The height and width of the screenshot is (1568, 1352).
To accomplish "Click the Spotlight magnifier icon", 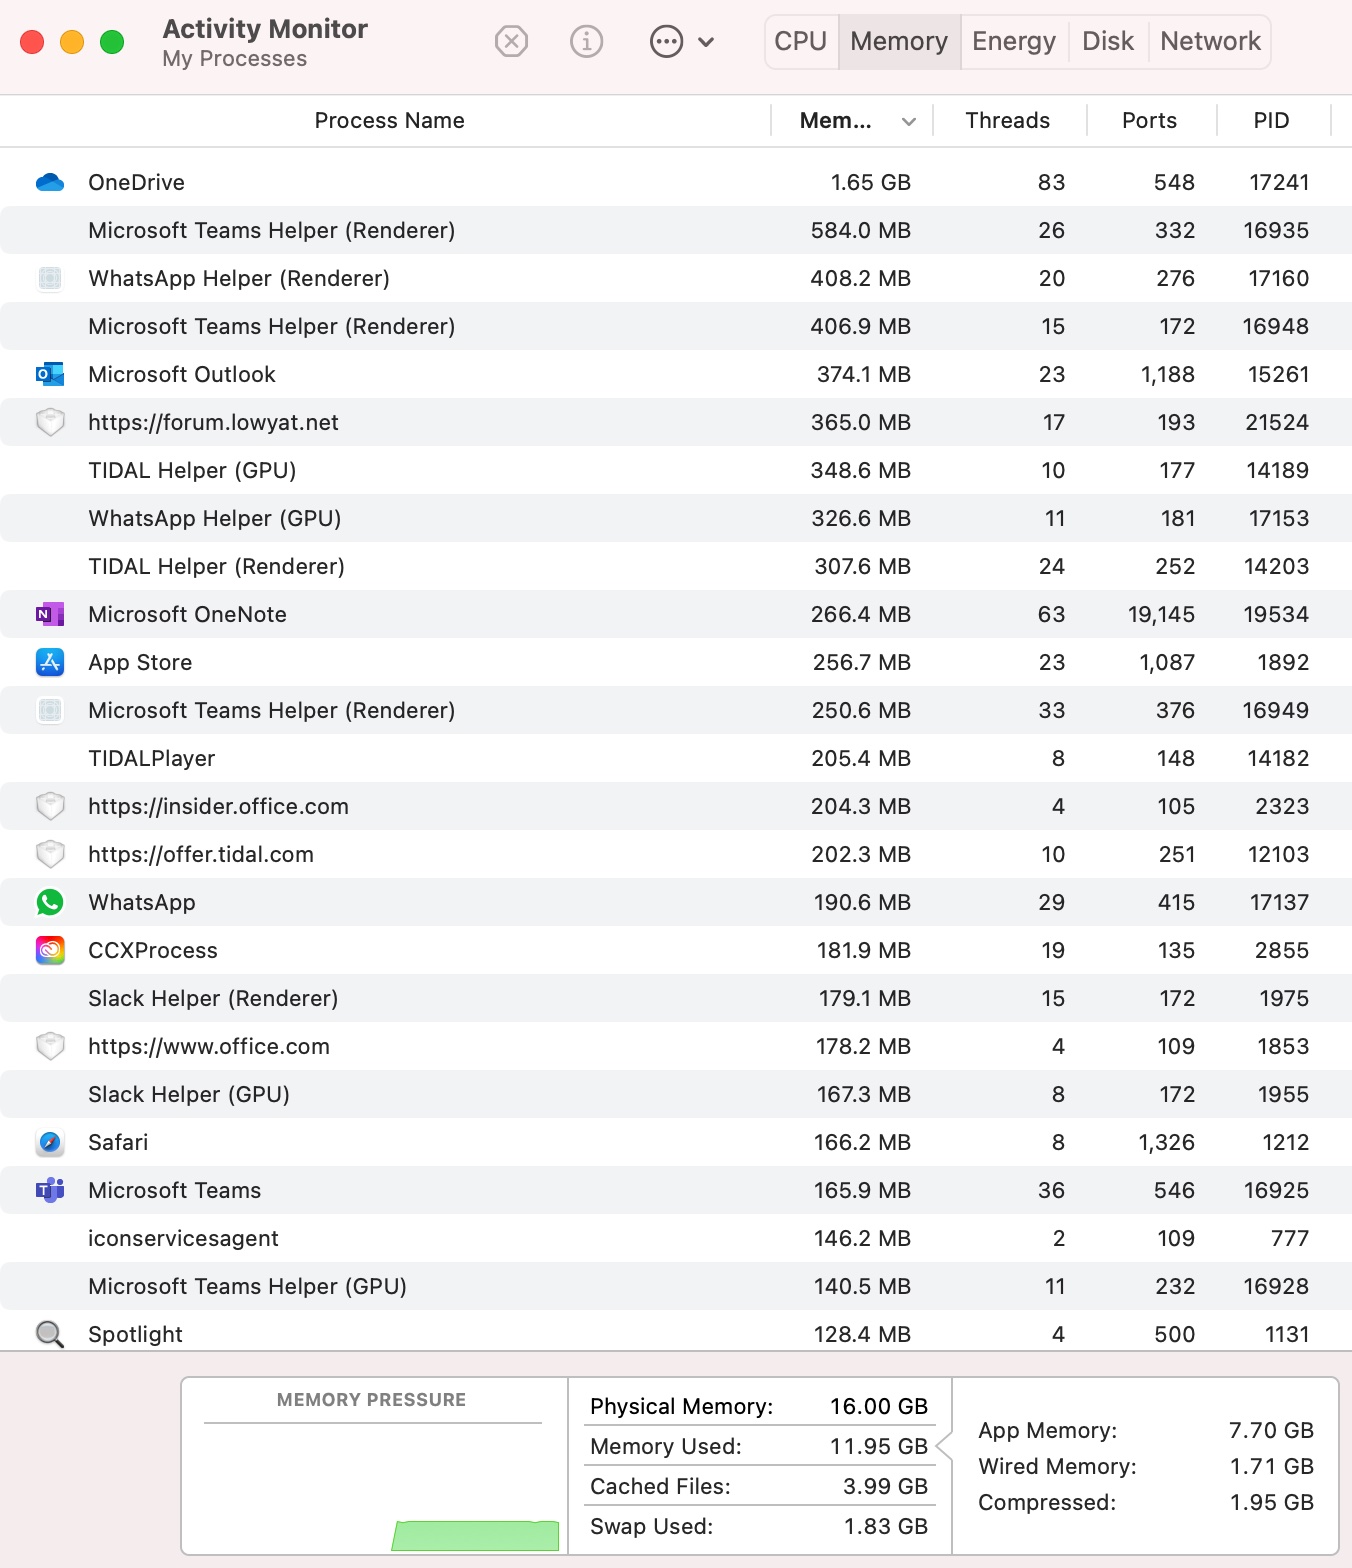I will pos(50,1334).
